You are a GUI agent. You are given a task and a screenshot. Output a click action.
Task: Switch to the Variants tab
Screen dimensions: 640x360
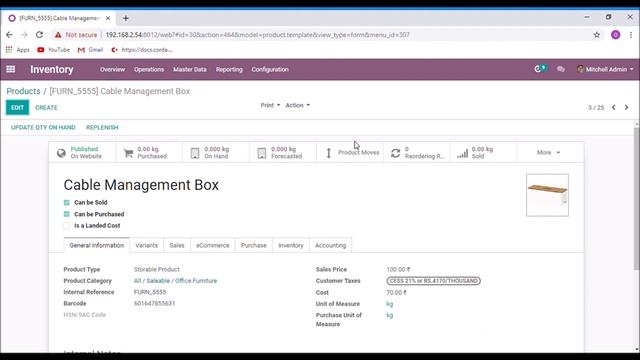tap(147, 245)
